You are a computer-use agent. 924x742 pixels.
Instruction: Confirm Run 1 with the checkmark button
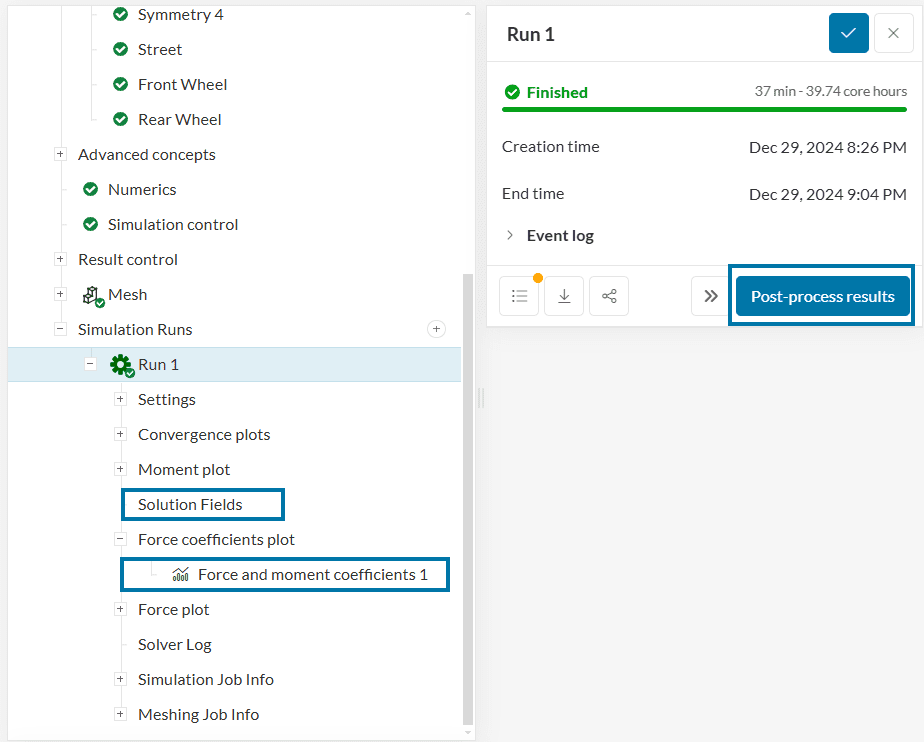pos(848,33)
